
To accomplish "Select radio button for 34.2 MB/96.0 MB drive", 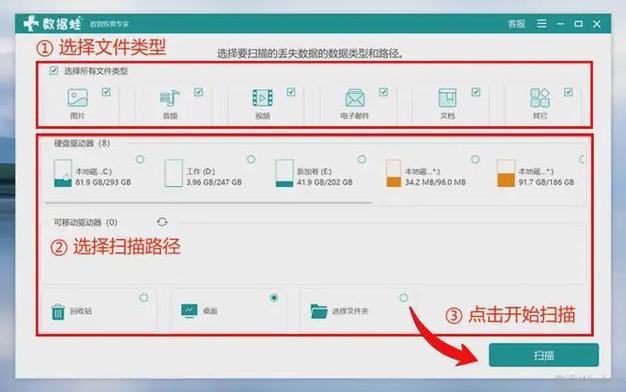I will (475, 159).
